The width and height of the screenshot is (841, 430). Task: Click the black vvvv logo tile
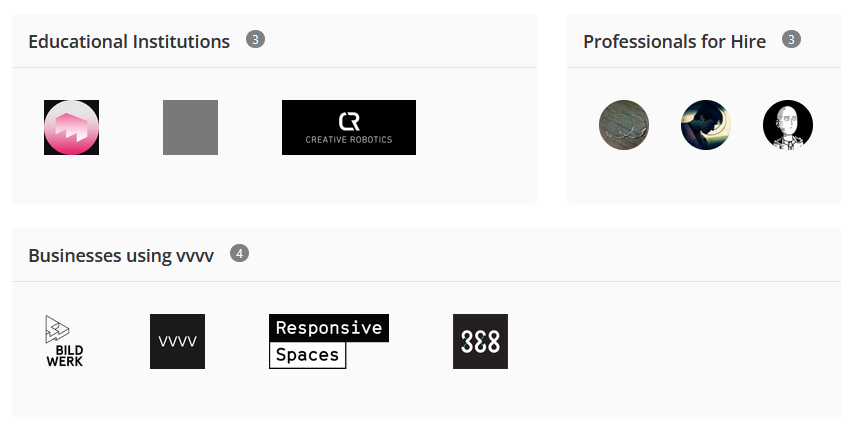pos(178,342)
